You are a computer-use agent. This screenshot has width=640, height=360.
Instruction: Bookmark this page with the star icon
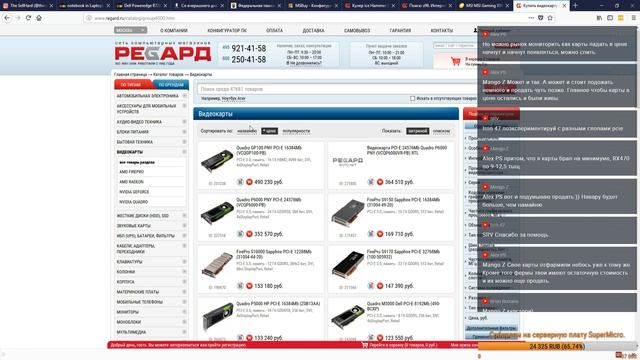click(550, 18)
